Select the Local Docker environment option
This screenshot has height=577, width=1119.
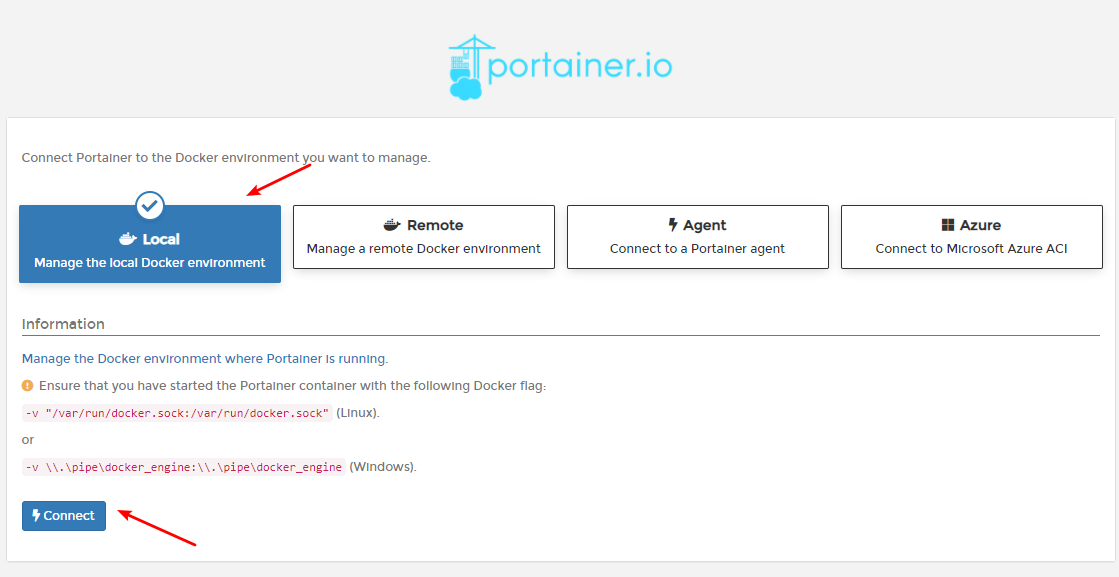pyautogui.click(x=150, y=244)
